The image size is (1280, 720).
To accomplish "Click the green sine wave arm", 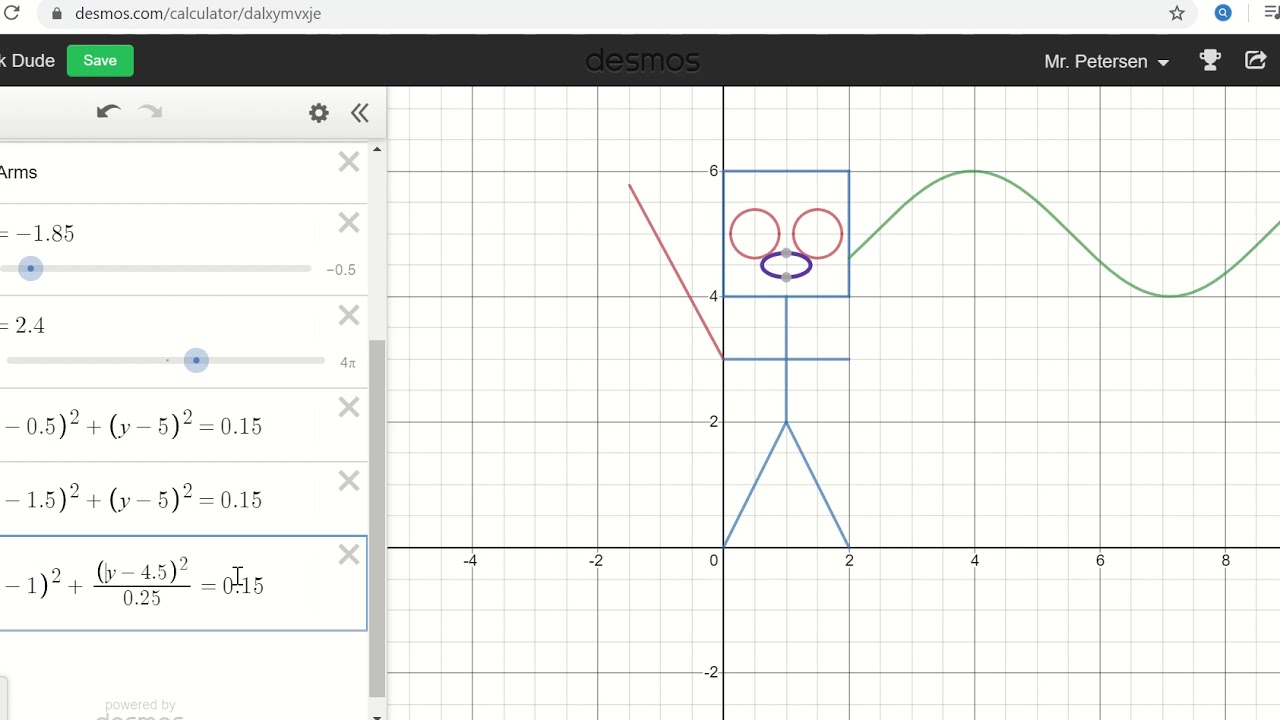I will [974, 171].
